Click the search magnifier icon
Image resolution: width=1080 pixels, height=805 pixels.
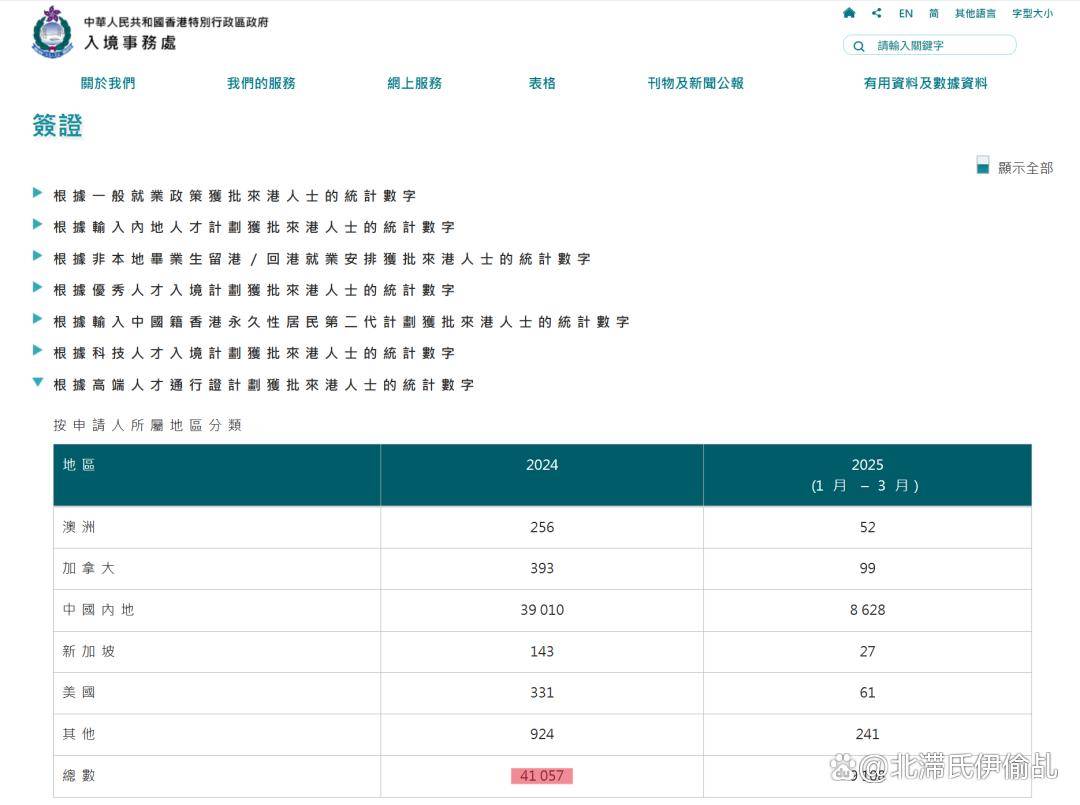(x=859, y=46)
